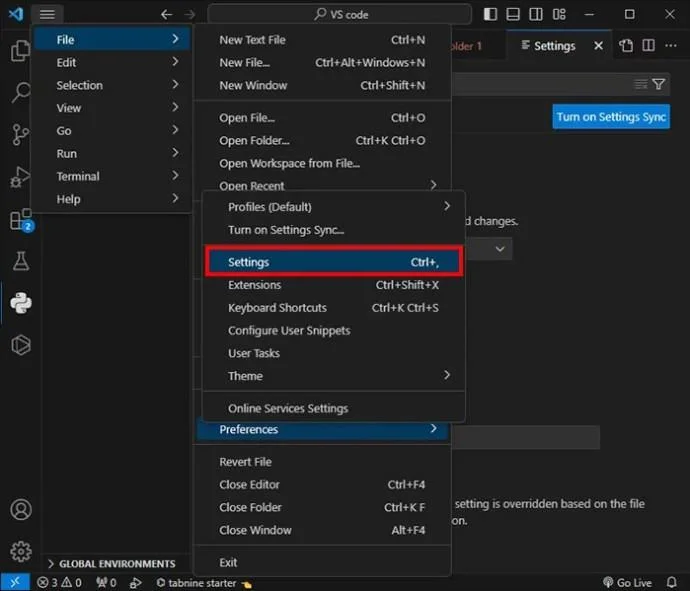Image resolution: width=690 pixels, height=591 pixels.
Task: Choose Configure User Snippets
Action: coord(334,330)
